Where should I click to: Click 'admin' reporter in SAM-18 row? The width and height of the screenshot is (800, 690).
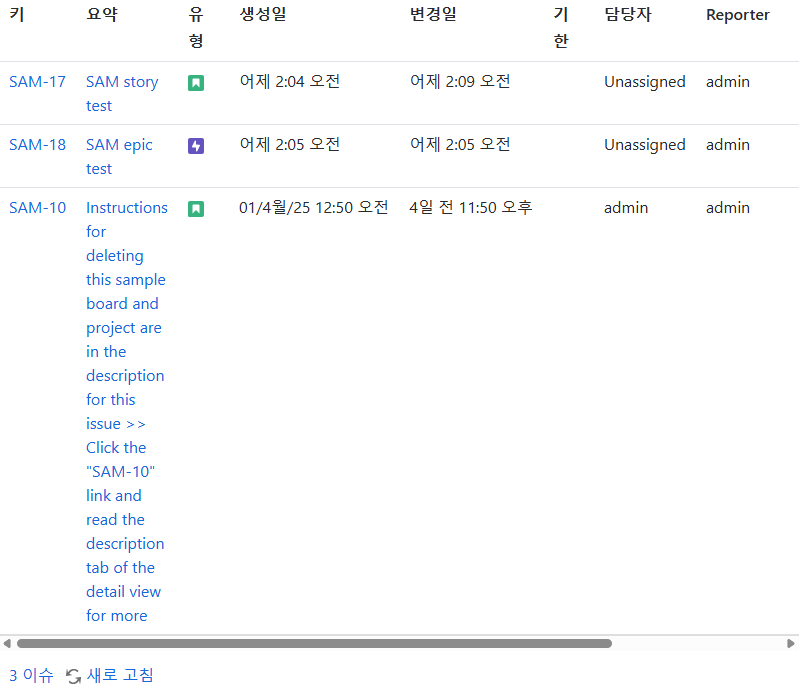[728, 145]
